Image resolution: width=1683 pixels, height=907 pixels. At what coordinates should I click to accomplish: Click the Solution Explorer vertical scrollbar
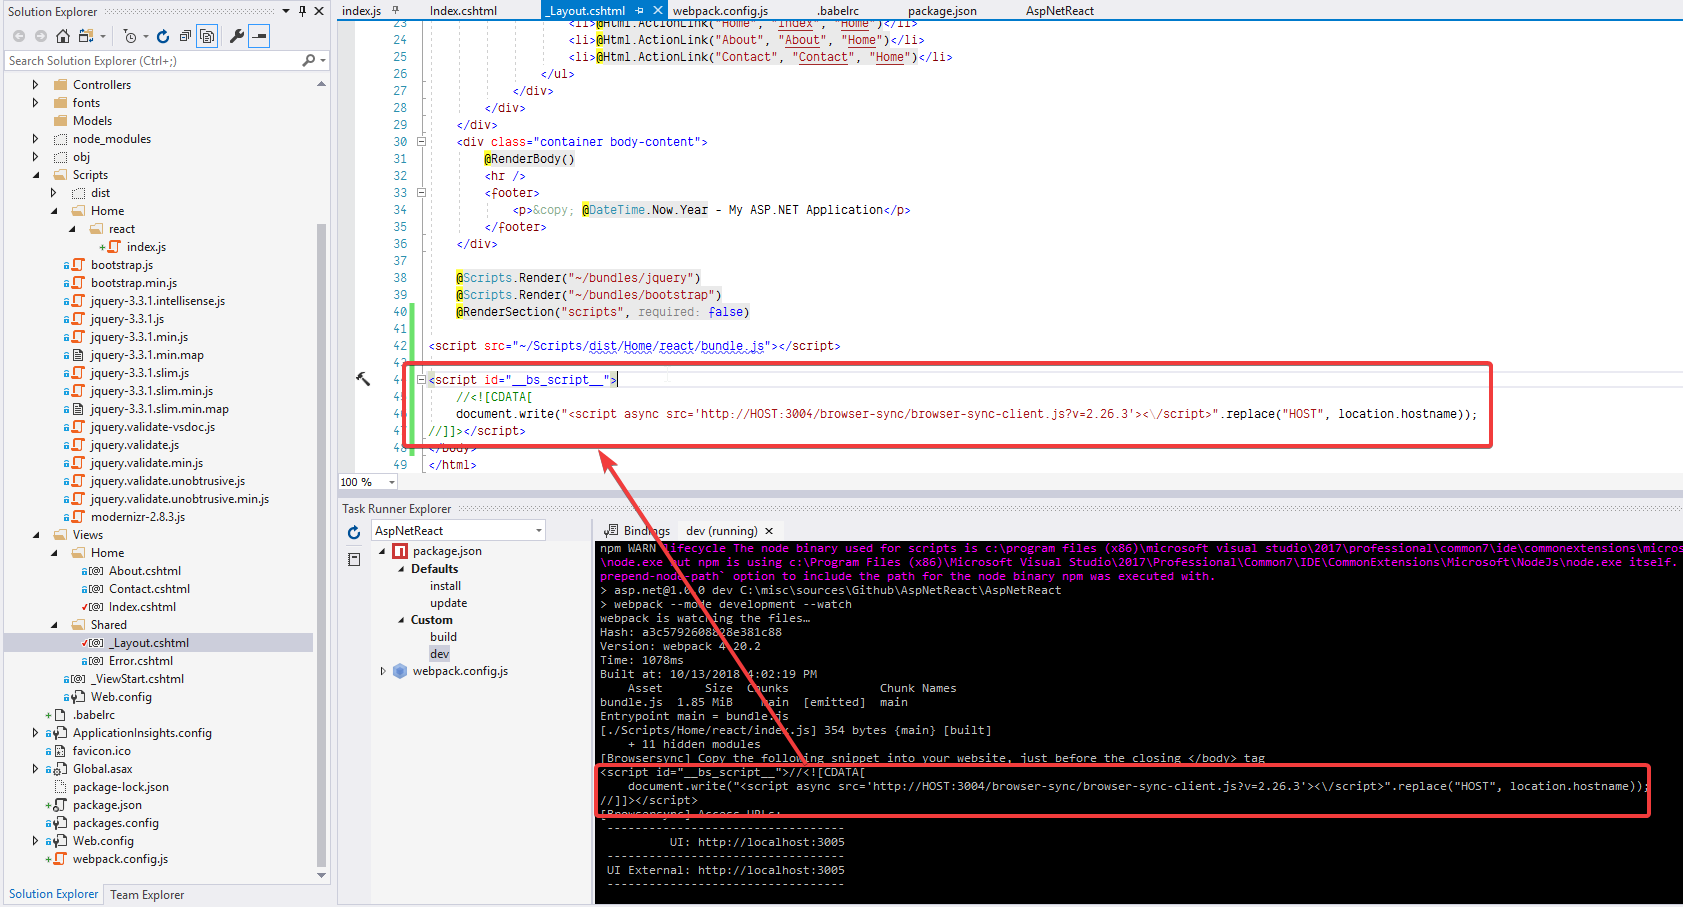coord(321,500)
